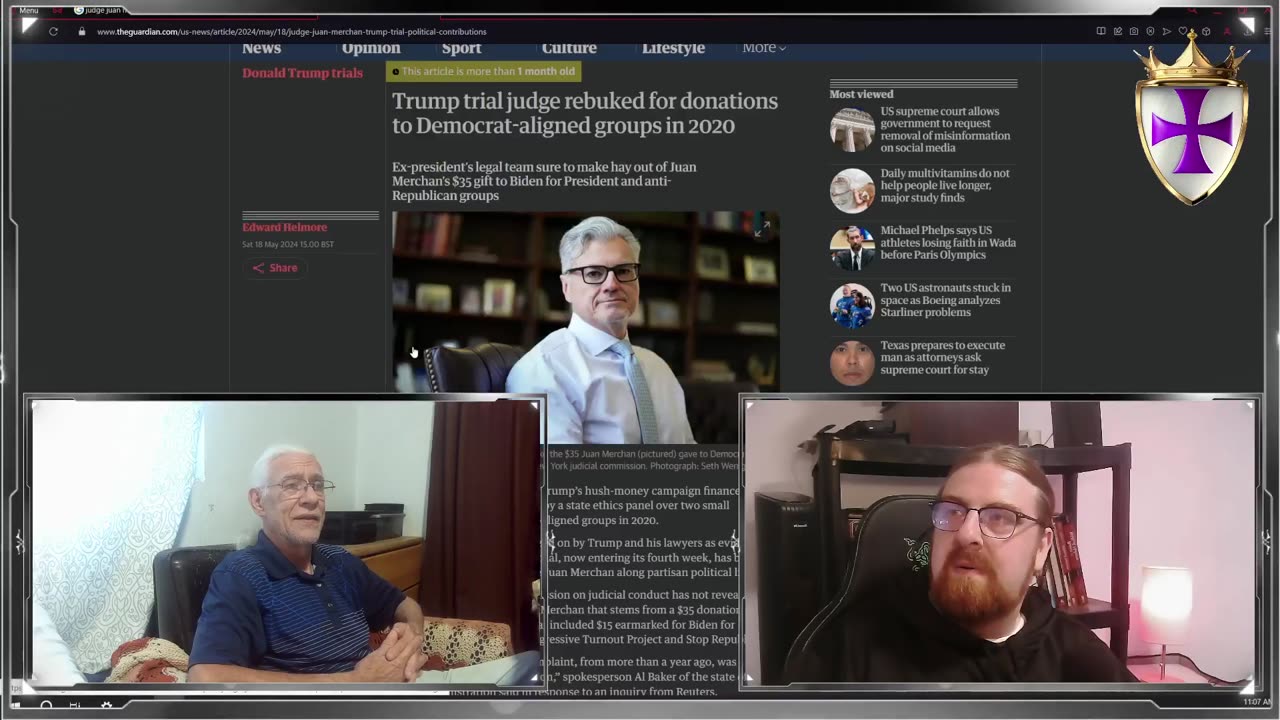Open the reader mode book icon
This screenshot has height=720, width=1280.
(x=1101, y=31)
